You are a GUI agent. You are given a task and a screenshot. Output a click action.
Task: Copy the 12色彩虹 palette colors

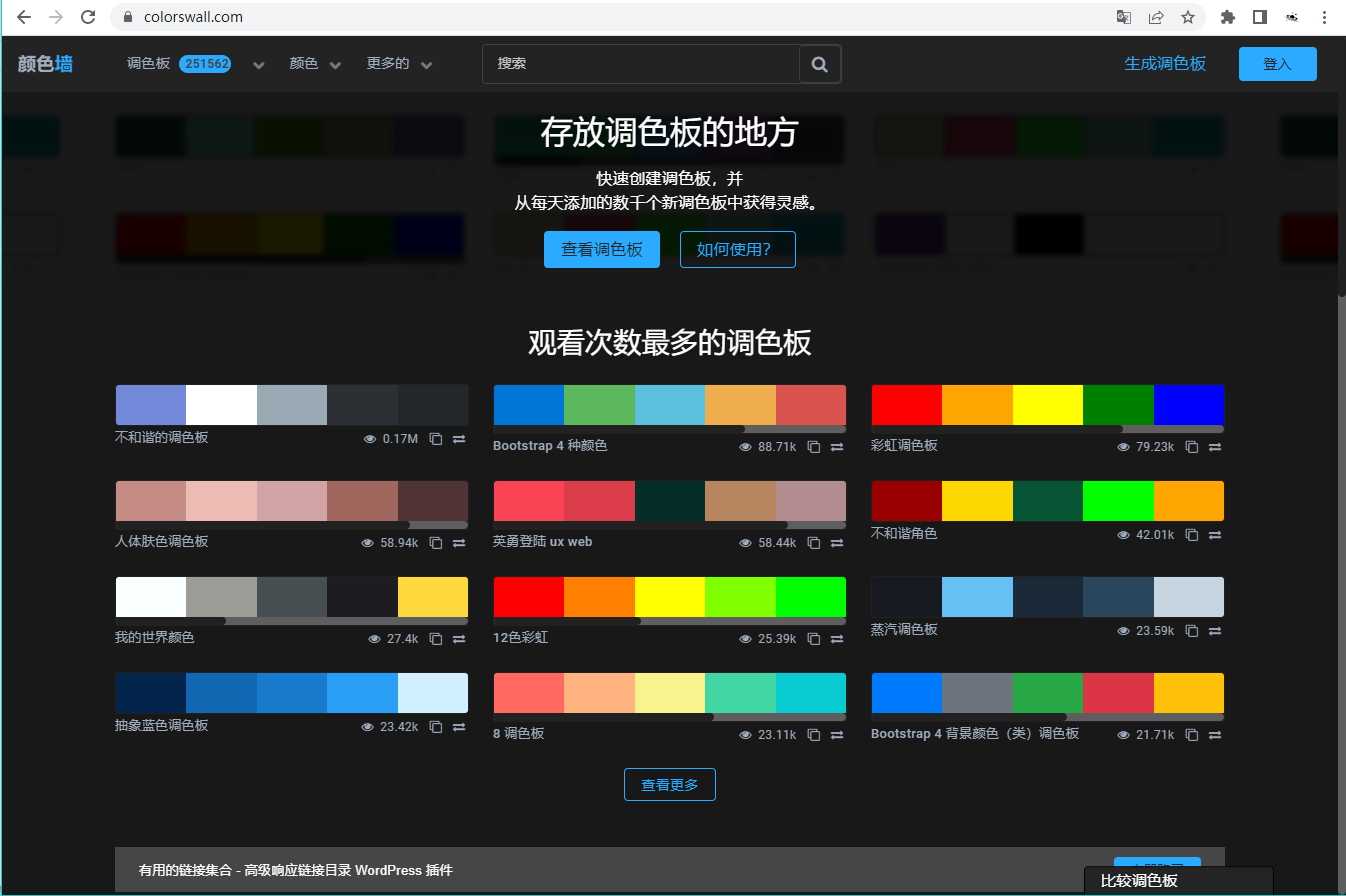pyautogui.click(x=813, y=638)
